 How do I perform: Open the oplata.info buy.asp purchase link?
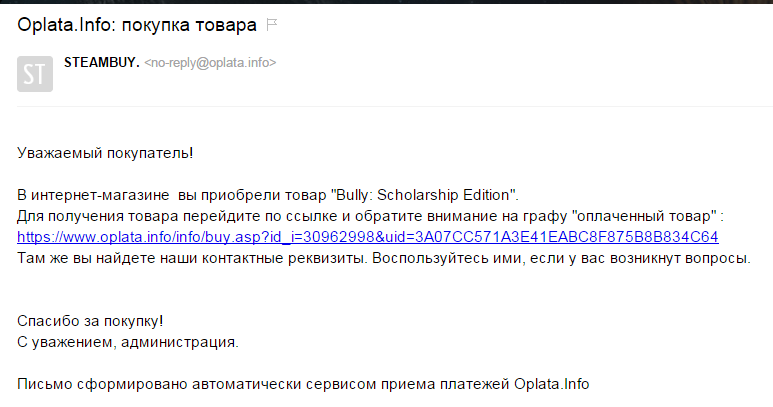tap(368, 237)
